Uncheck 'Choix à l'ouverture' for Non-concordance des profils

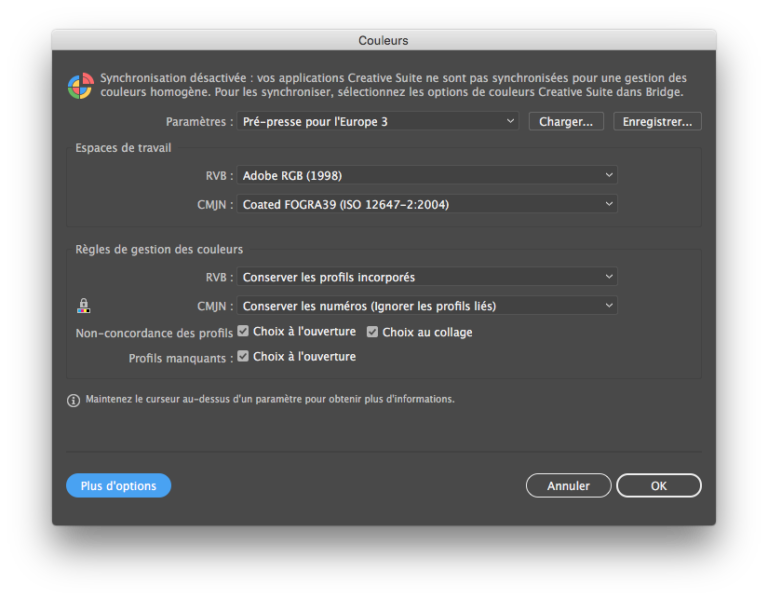click(243, 331)
